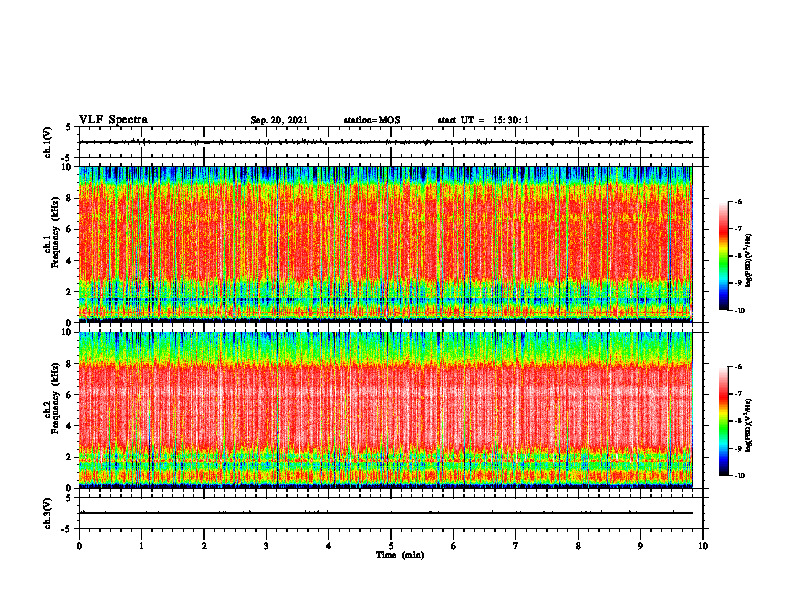Click "-10" on ch.2 color scale

pyautogui.click(x=739, y=476)
